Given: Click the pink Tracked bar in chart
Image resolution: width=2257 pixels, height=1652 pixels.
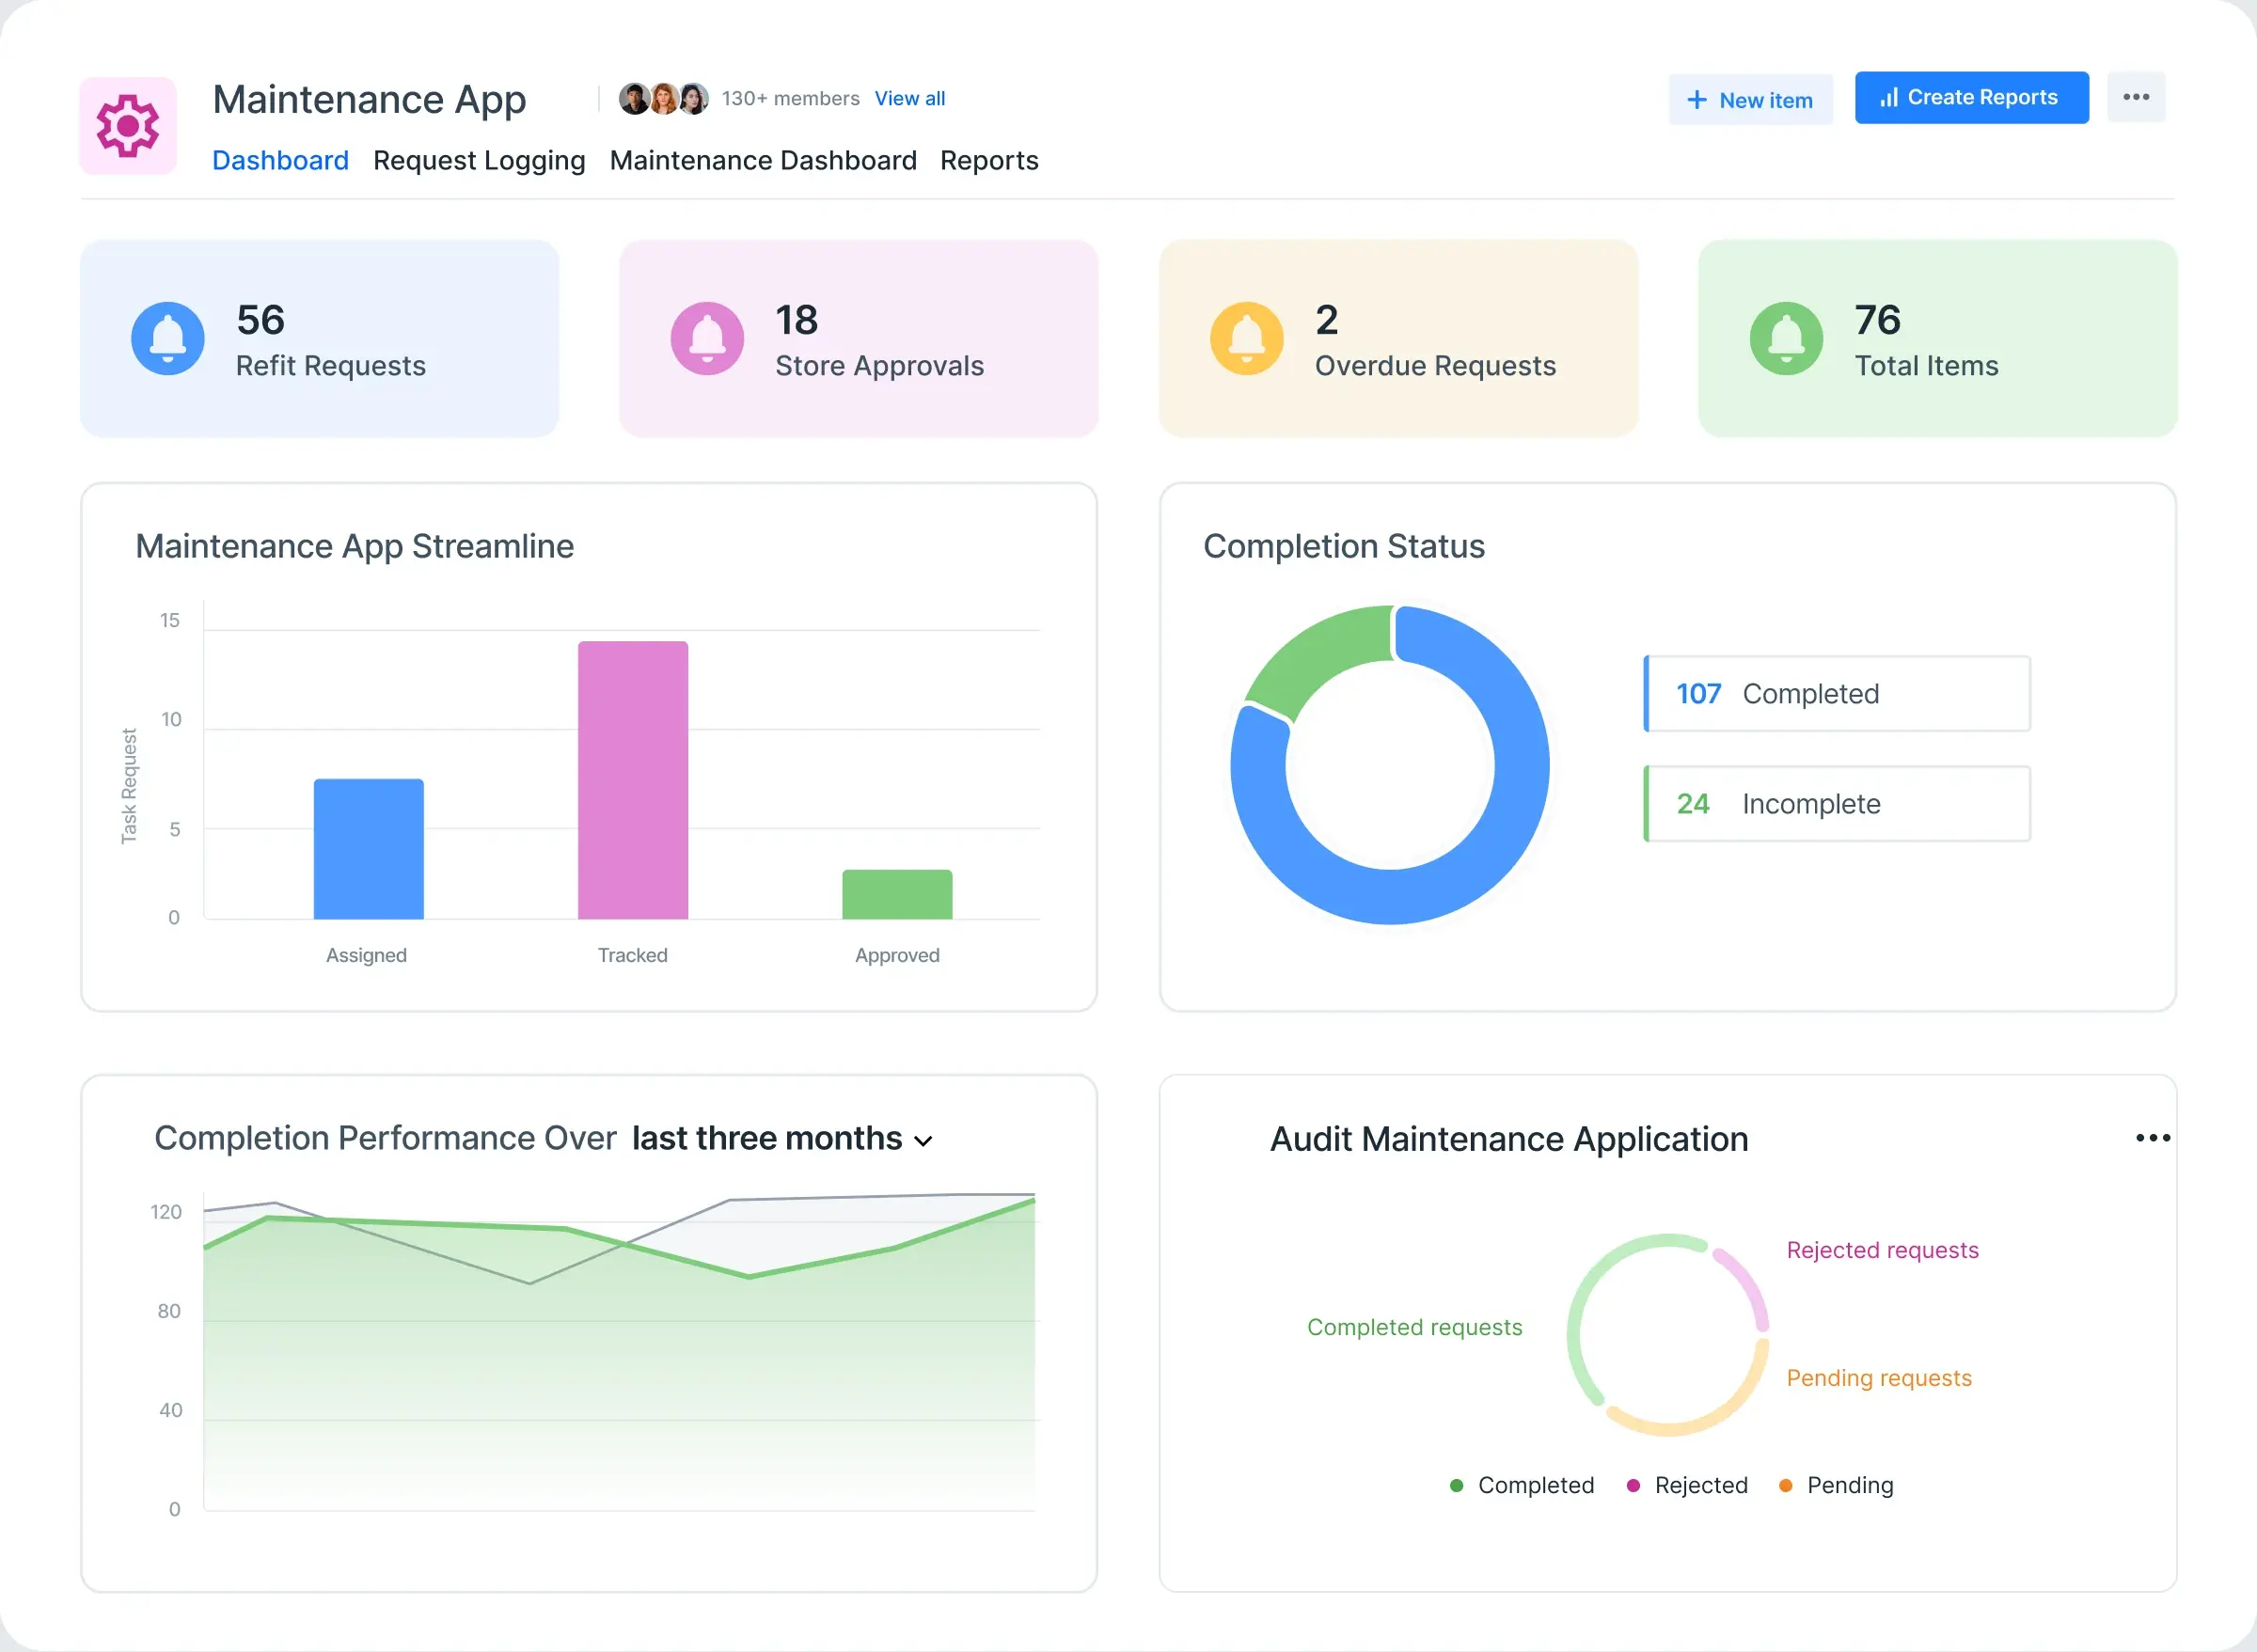Looking at the screenshot, I should pyautogui.click(x=633, y=780).
